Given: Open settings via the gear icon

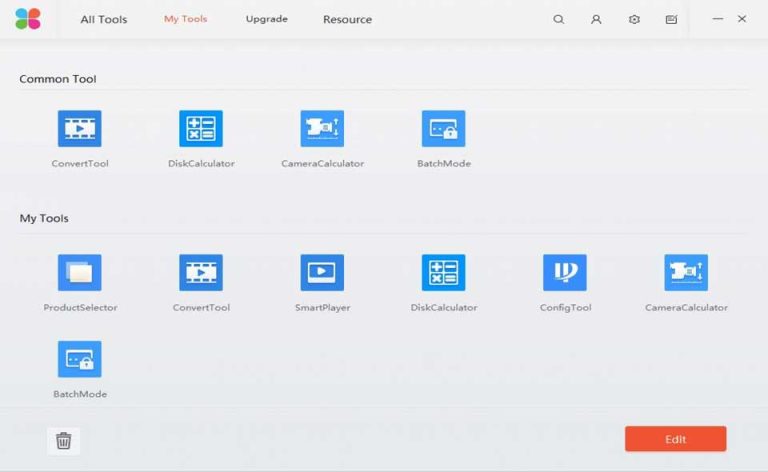Looking at the screenshot, I should tap(634, 19).
